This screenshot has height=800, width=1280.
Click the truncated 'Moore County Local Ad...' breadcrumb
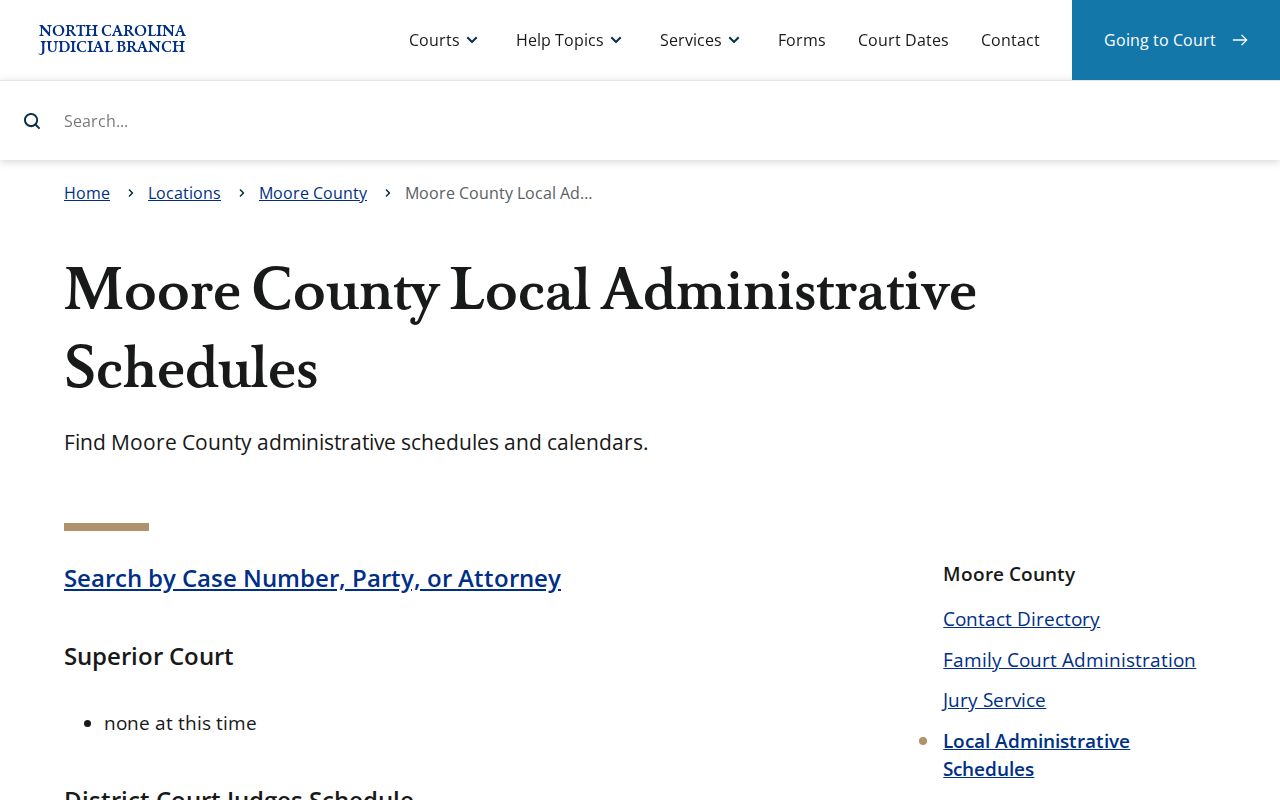point(498,193)
